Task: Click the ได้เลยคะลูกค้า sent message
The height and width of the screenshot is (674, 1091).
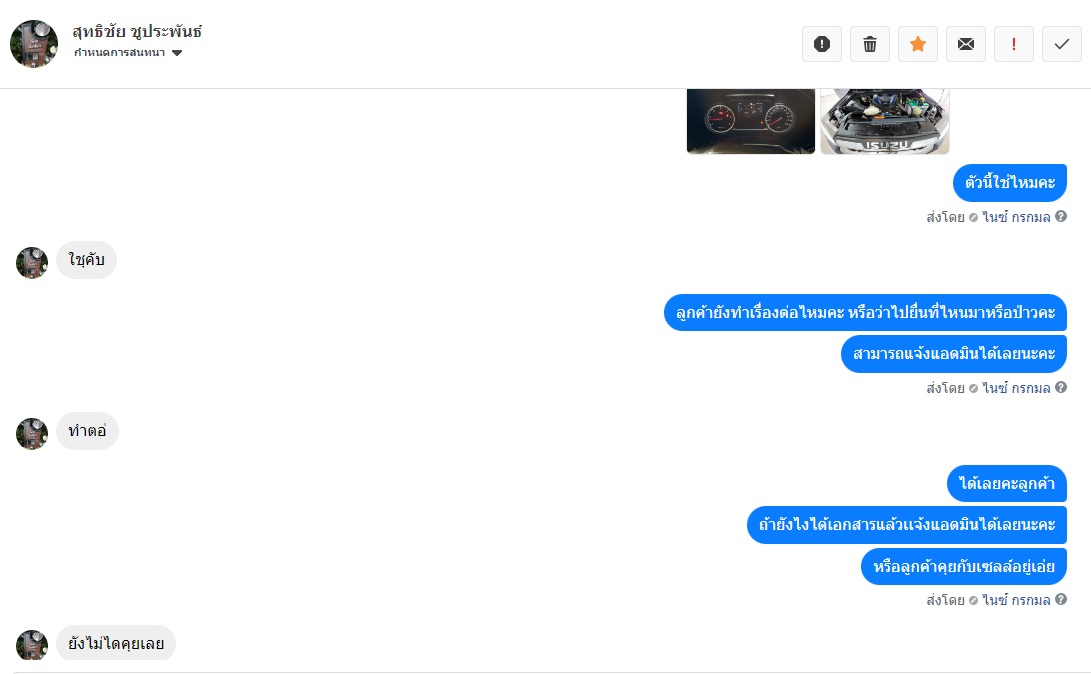Action: (1007, 483)
